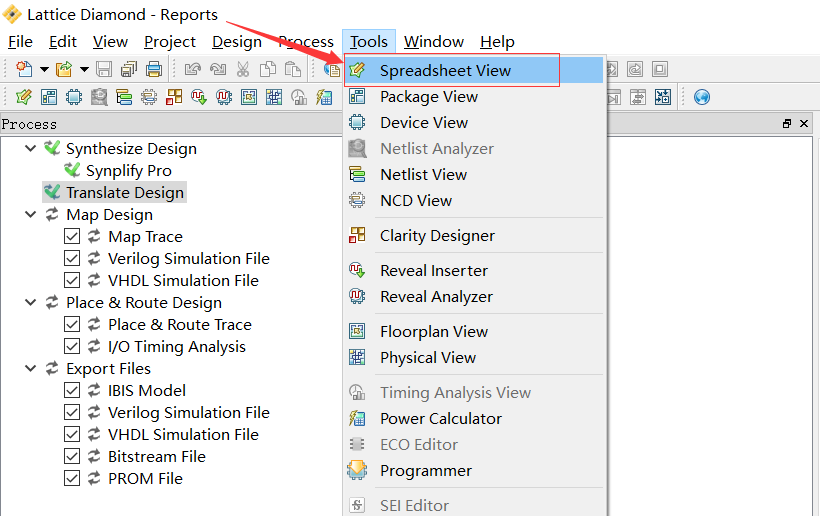Open Netlist View from the toolbar icon

tap(124, 97)
